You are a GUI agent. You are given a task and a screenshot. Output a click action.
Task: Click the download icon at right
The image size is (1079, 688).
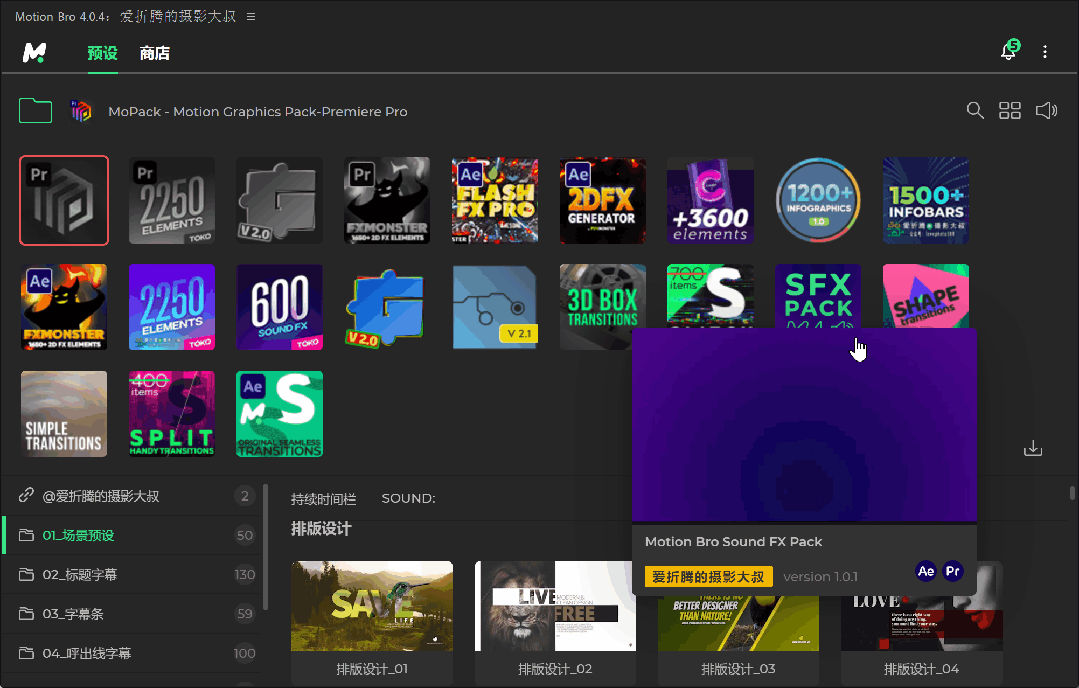coord(1033,449)
